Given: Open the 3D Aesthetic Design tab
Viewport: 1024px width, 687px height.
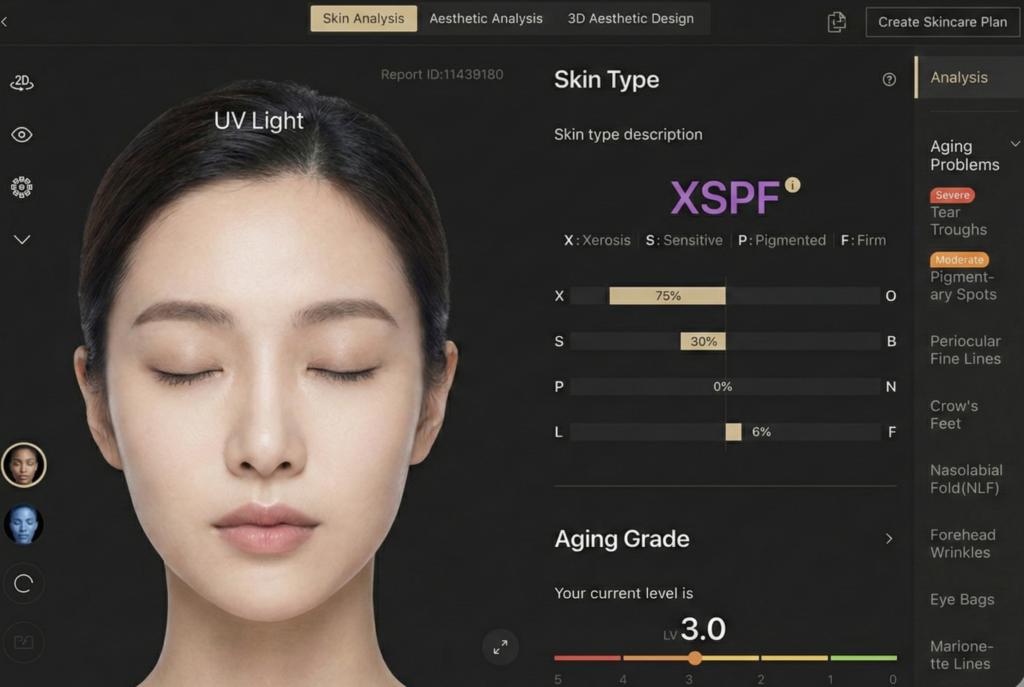Looking at the screenshot, I should pos(630,19).
